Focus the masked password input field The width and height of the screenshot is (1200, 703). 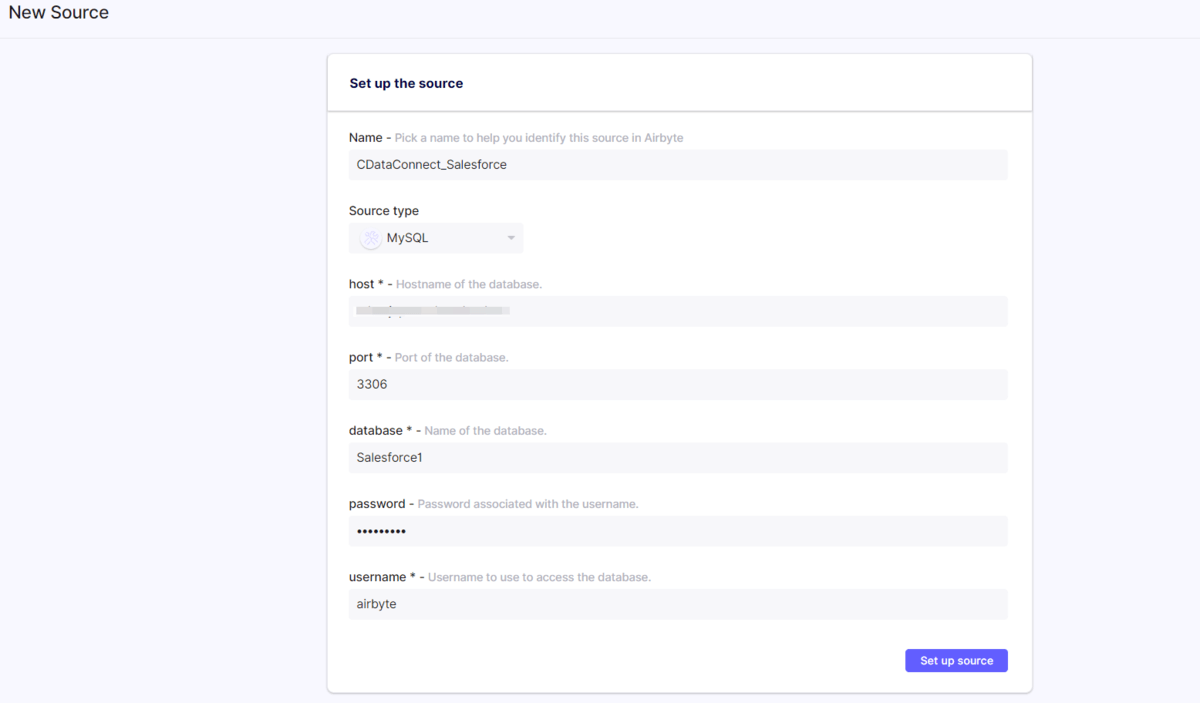tap(677, 531)
